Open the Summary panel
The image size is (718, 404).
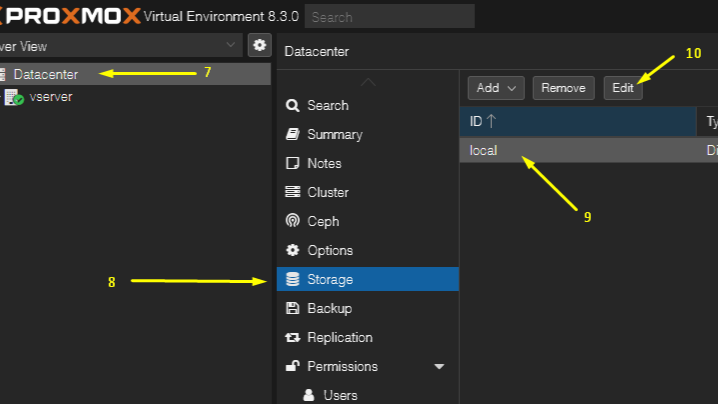(368, 134)
